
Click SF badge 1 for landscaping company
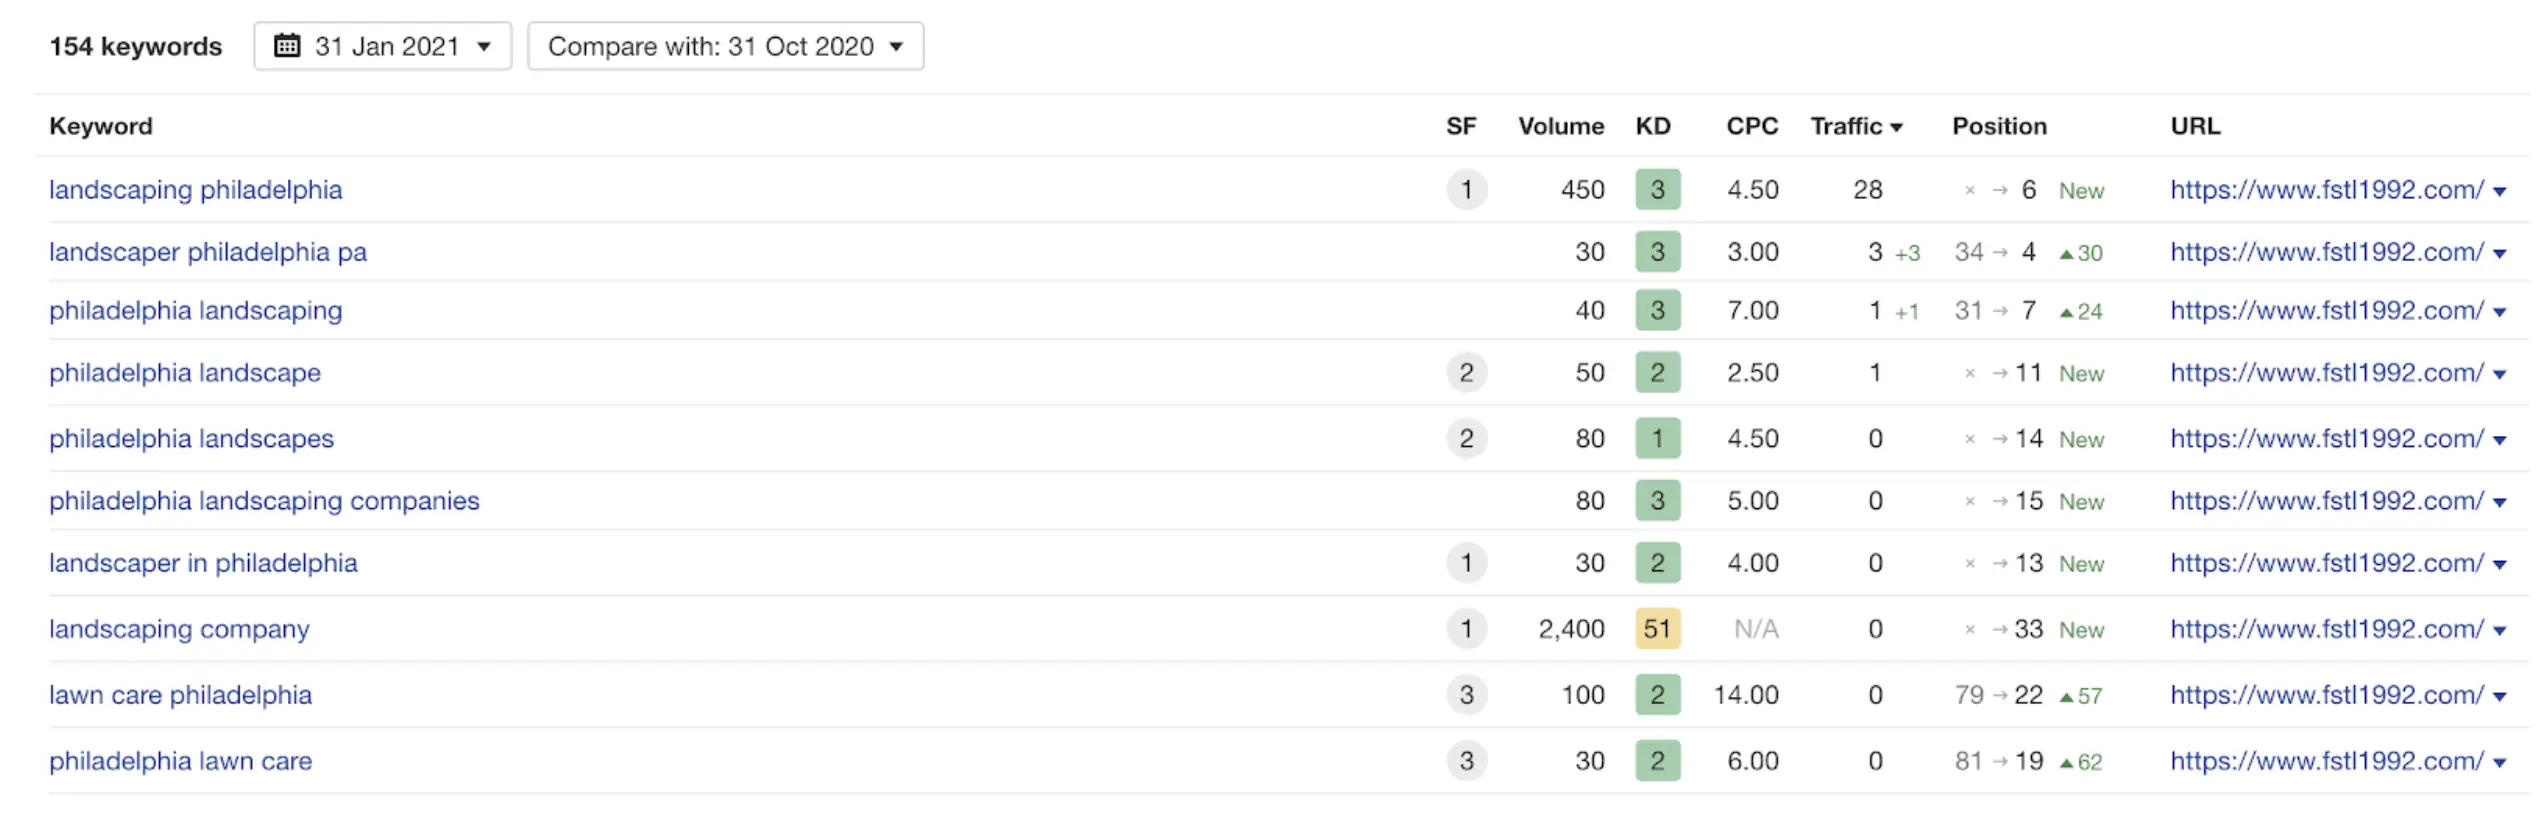pos(1467,629)
